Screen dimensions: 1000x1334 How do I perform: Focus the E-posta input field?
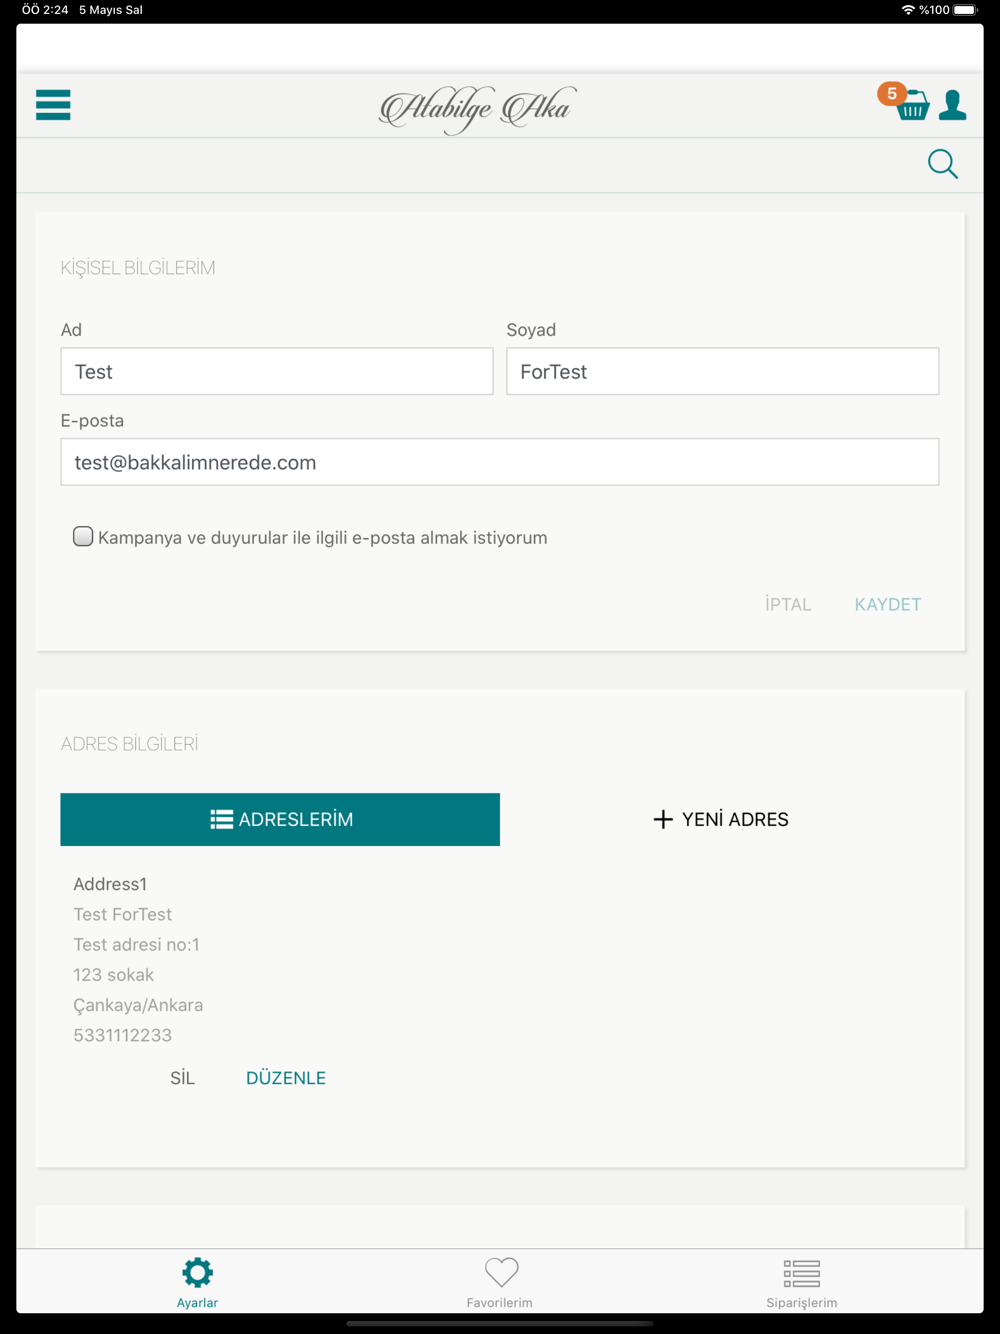pyautogui.click(x=500, y=462)
